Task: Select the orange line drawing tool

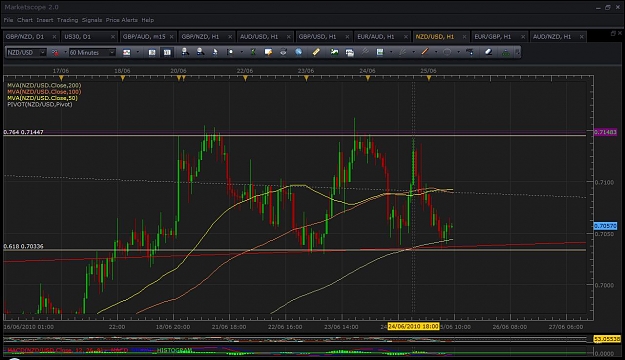Action: [425, 52]
